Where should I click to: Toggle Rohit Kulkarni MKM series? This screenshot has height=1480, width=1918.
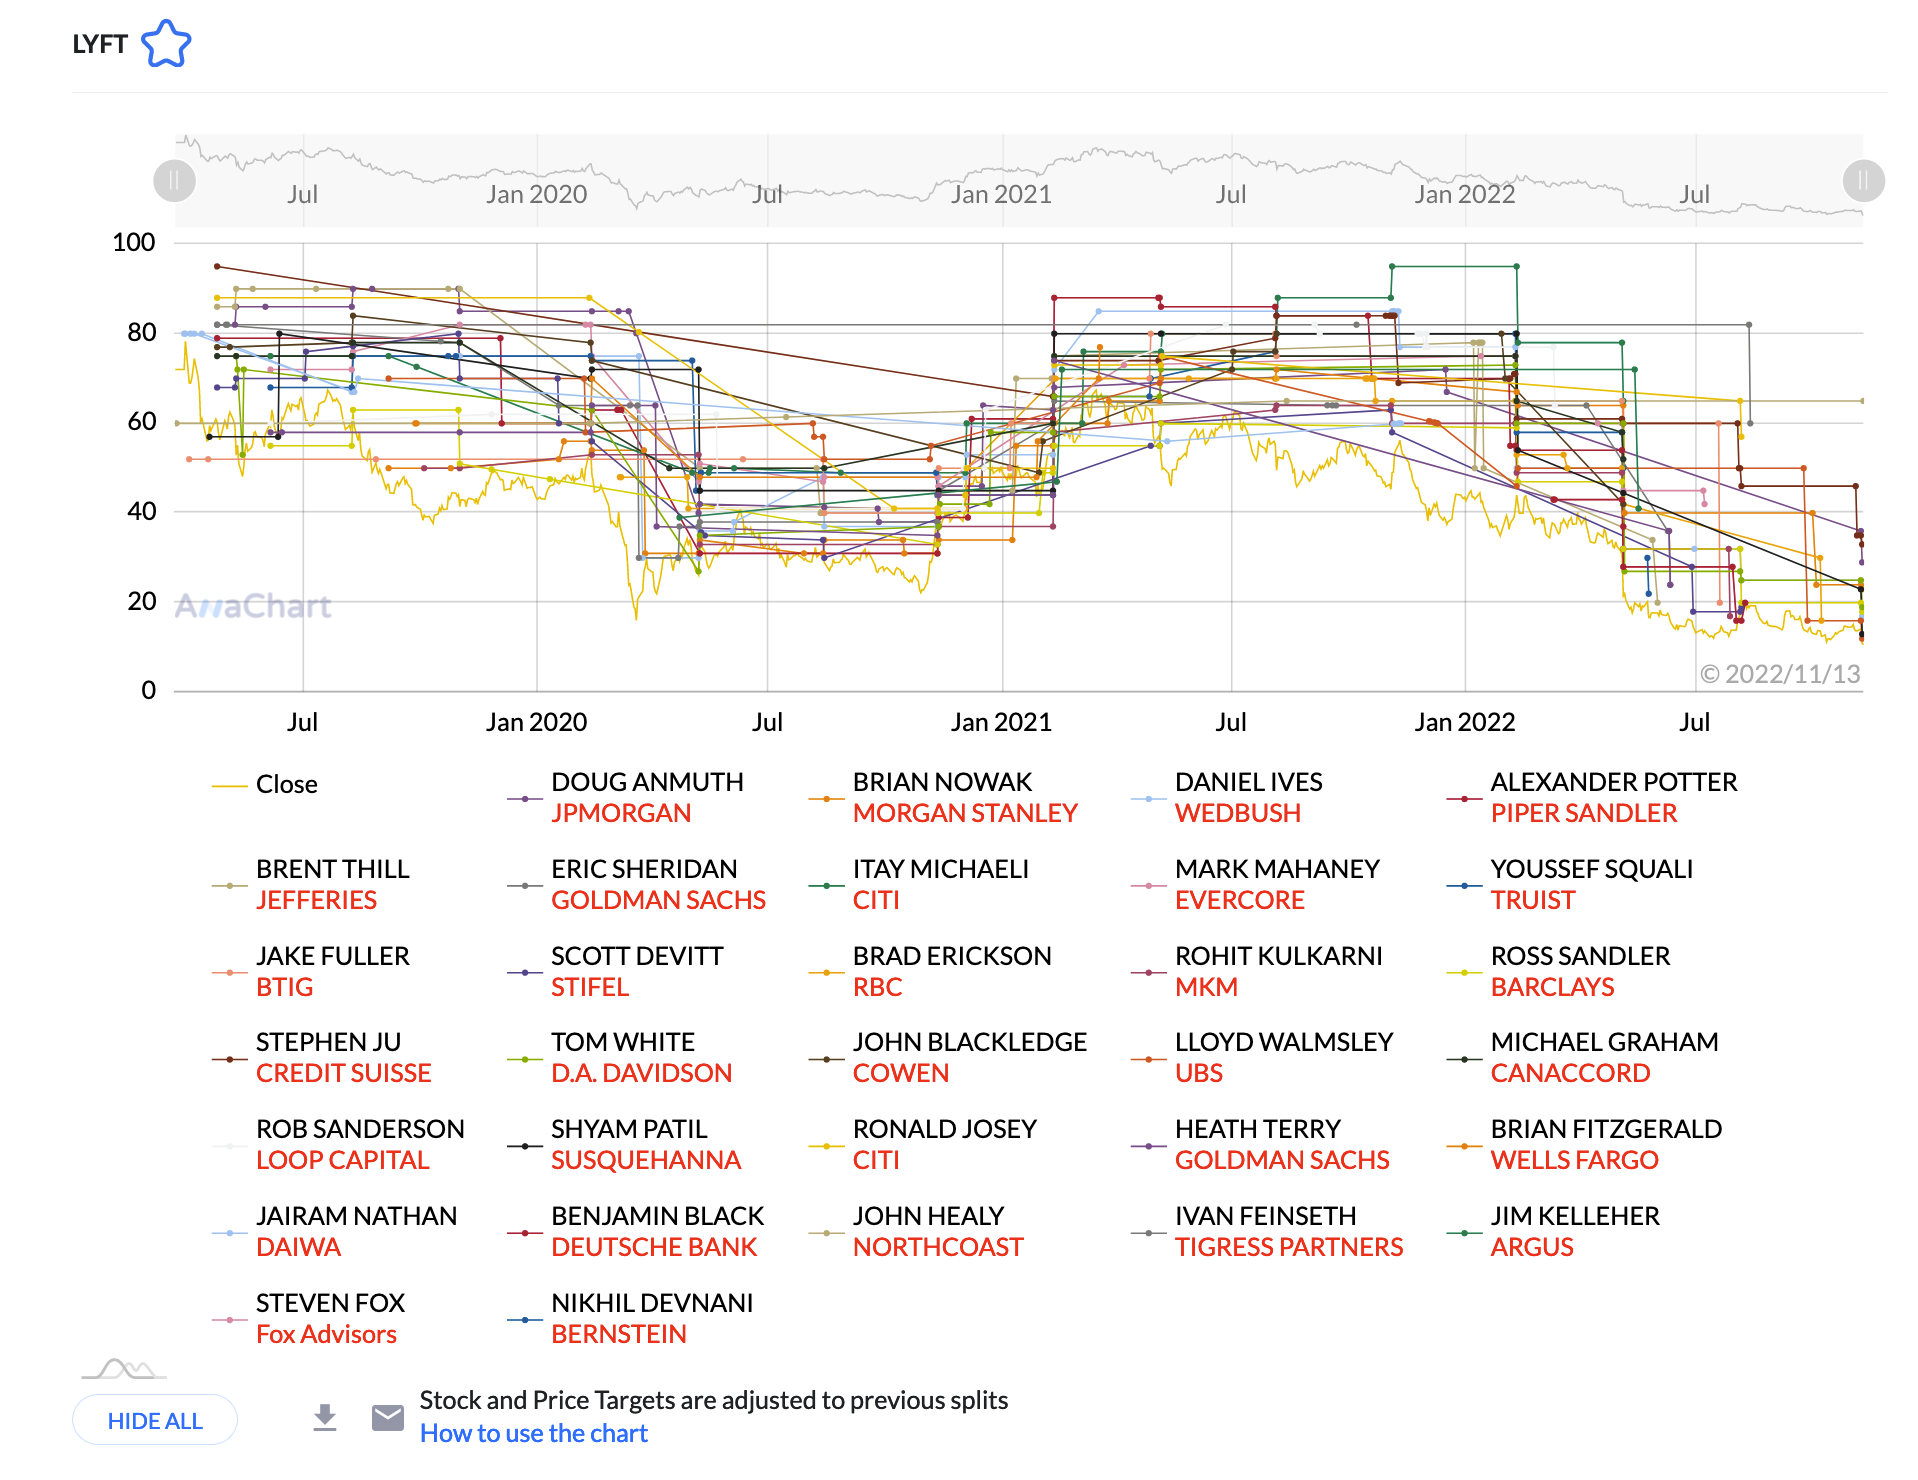point(1257,971)
